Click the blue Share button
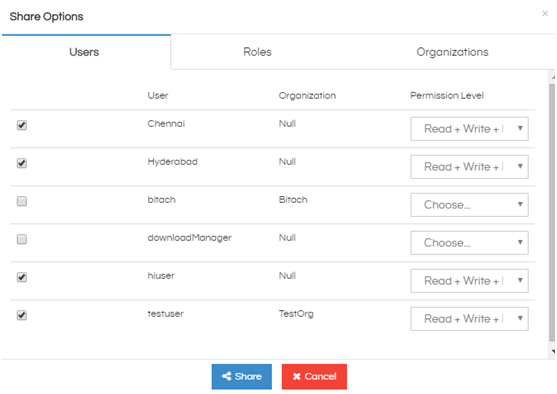557x394 pixels. [x=242, y=377]
